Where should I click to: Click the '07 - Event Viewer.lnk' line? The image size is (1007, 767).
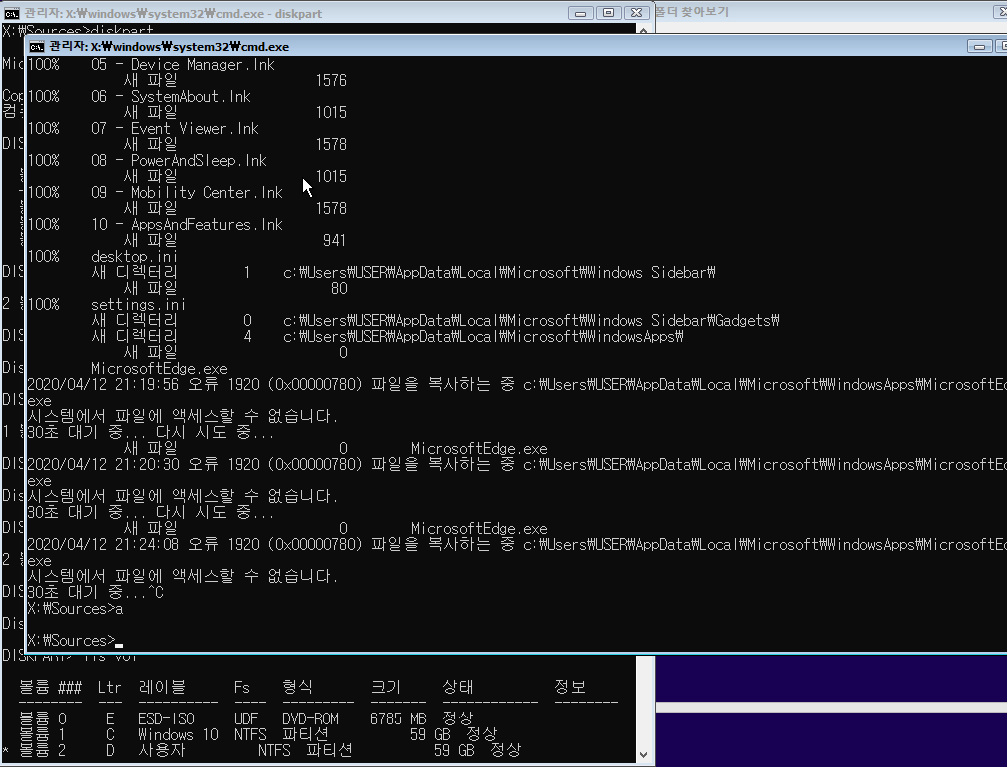coord(143,128)
